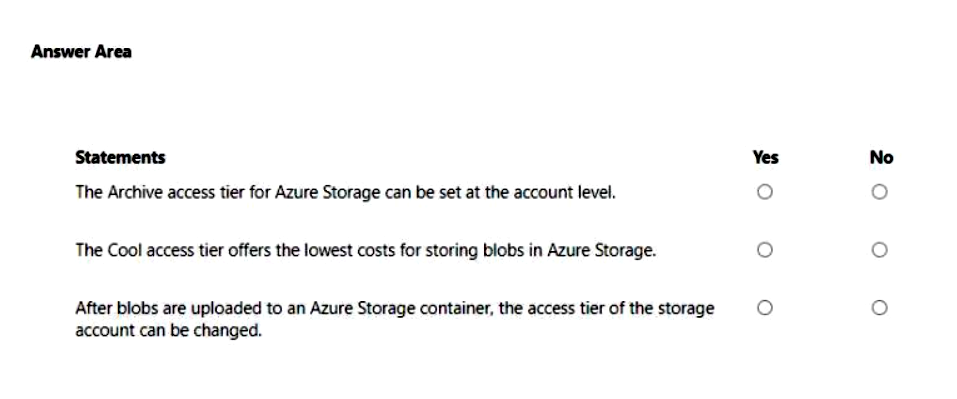The height and width of the screenshot is (399, 957).
Task: Click the No column header
Action: click(x=881, y=157)
